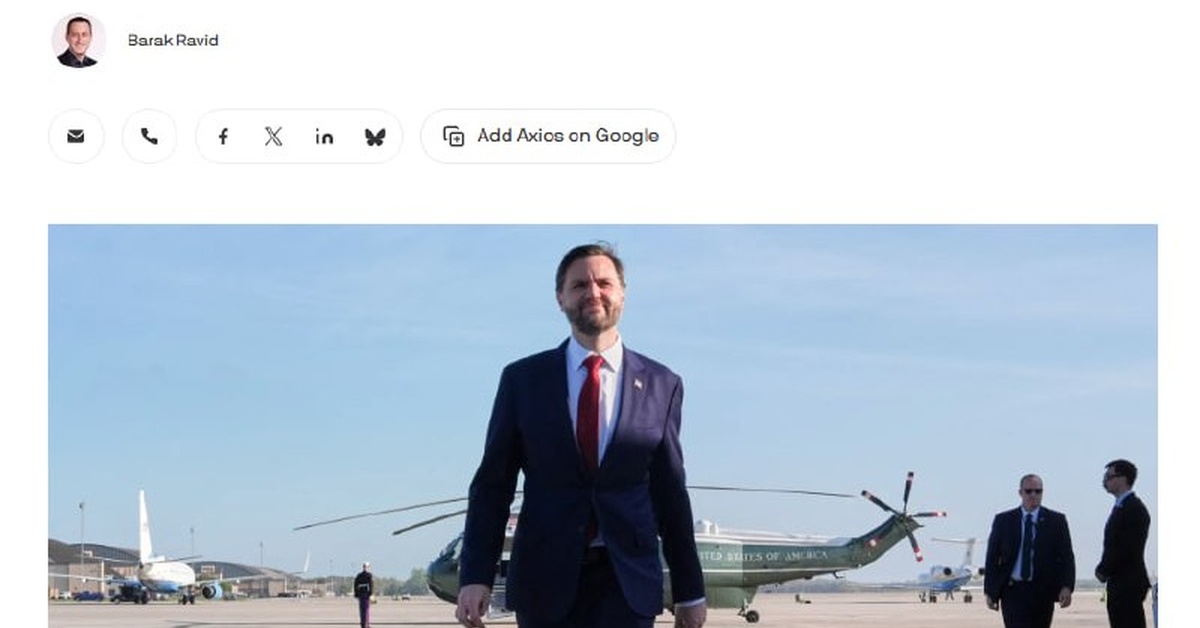Open the article's hero photograph
The width and height of the screenshot is (1200, 628).
point(603,426)
